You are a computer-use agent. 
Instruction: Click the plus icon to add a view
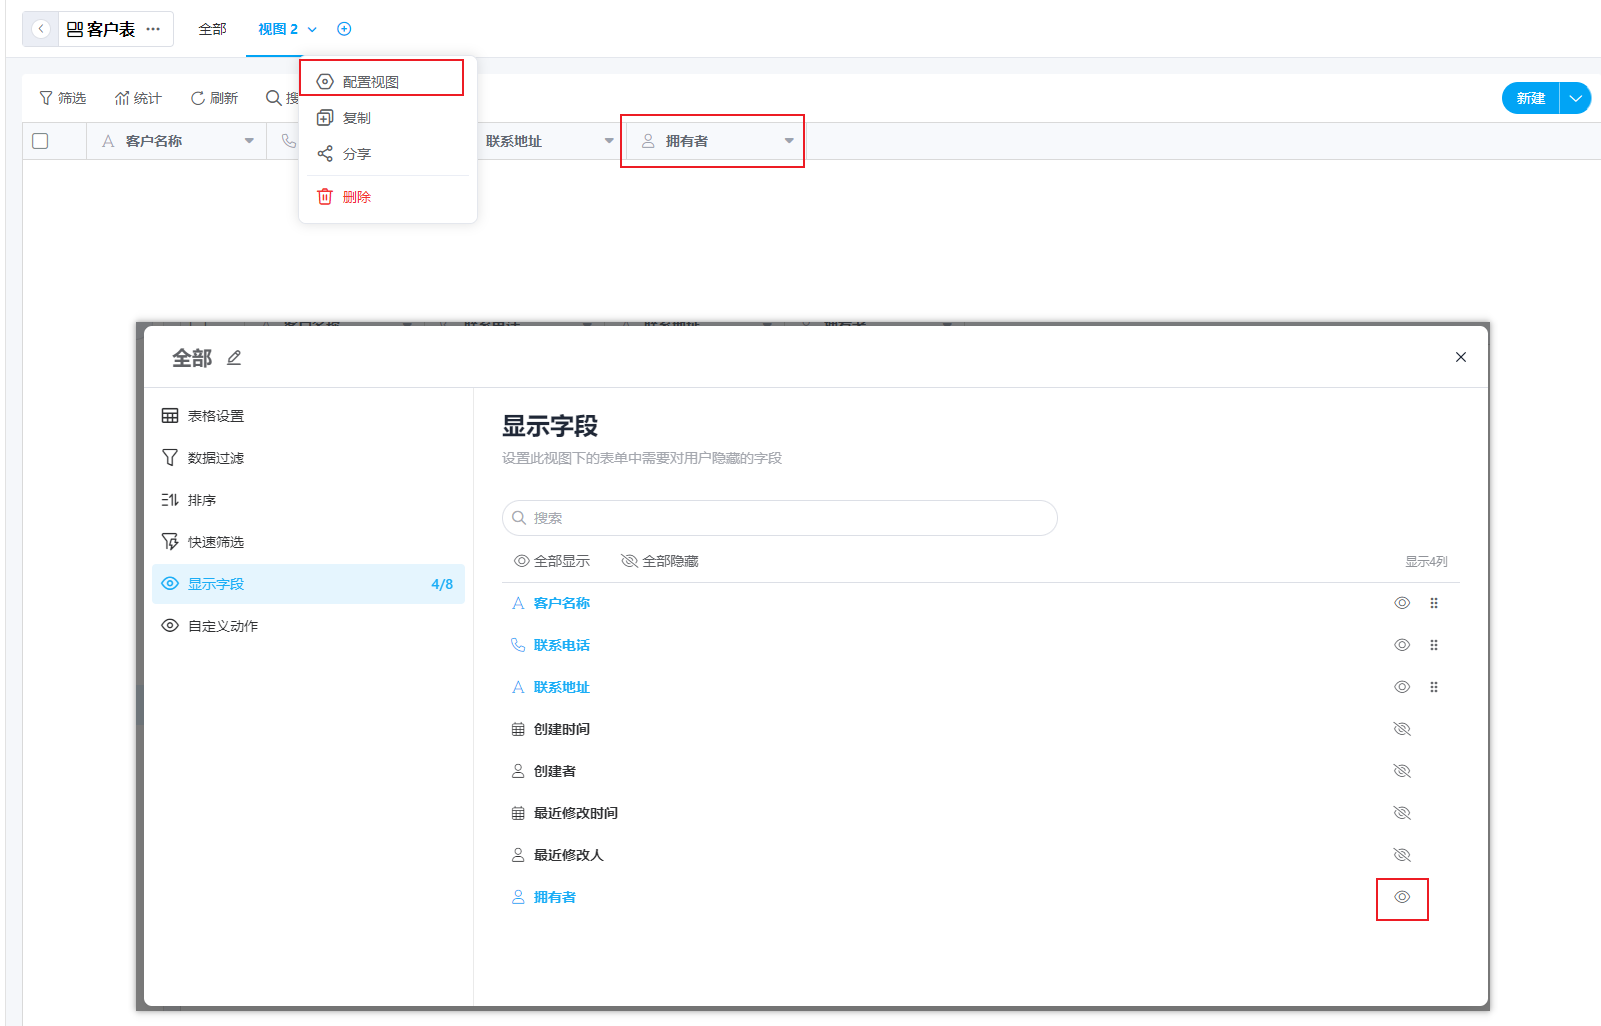(x=344, y=29)
